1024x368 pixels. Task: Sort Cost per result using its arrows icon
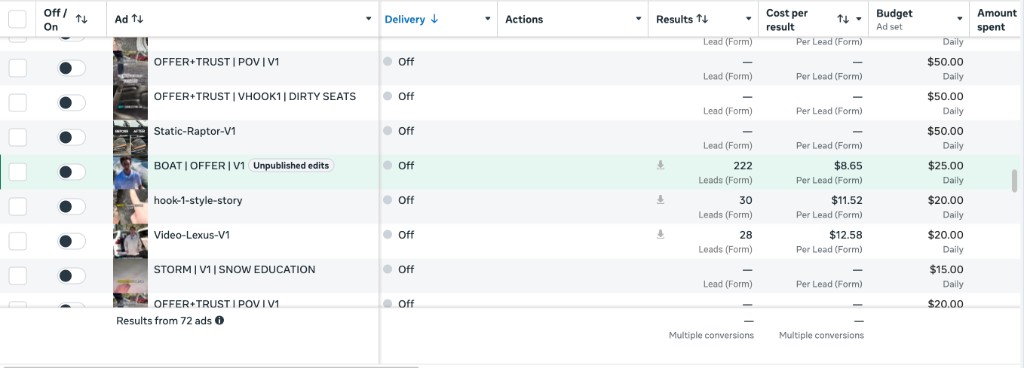[843, 20]
